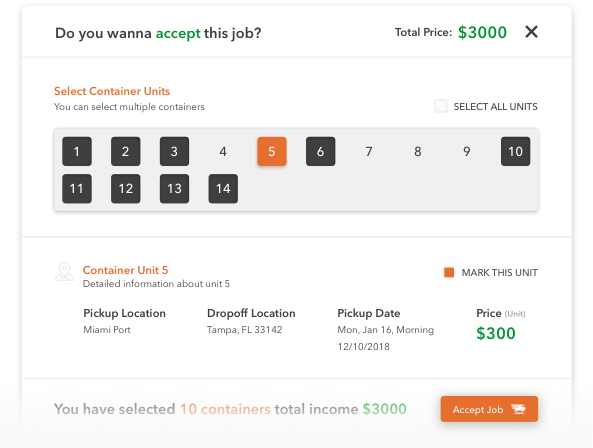Click highlighted orange container unit 5

272,151
